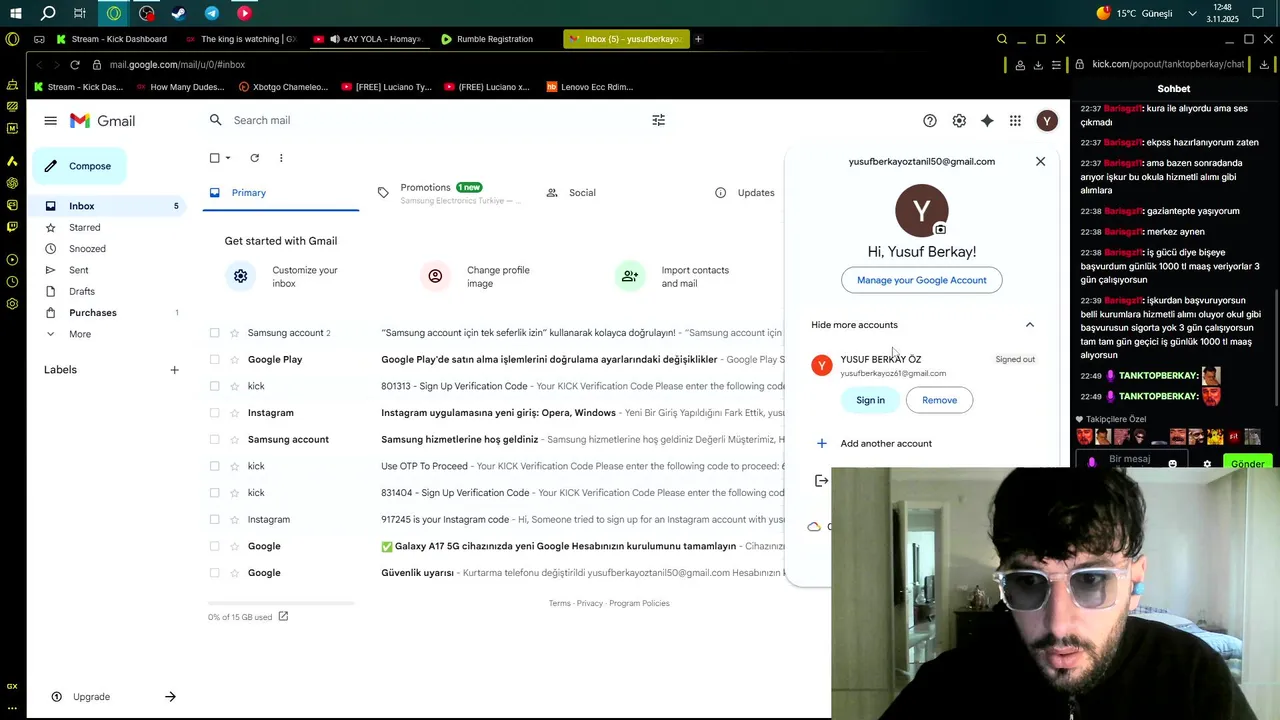
Task: Click Manage your Google Account
Action: coord(922,280)
